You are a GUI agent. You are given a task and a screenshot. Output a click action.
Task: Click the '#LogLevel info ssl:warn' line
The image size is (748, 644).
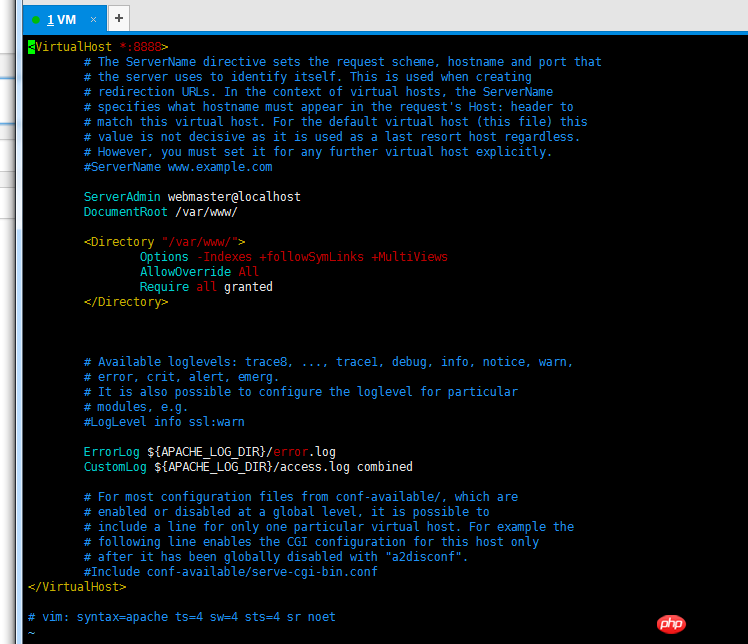pyautogui.click(x=164, y=422)
